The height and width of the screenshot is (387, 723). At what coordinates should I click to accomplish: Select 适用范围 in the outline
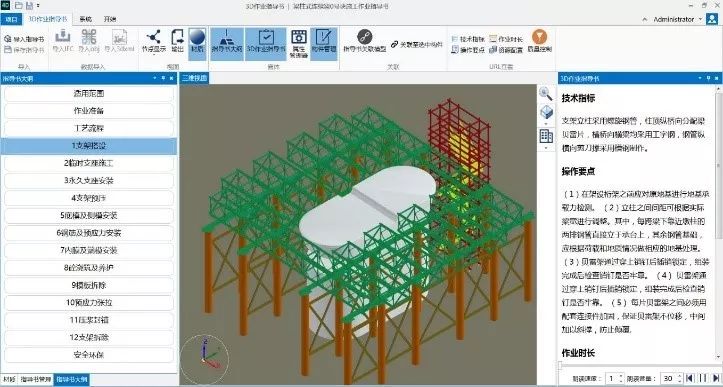pyautogui.click(x=89, y=93)
